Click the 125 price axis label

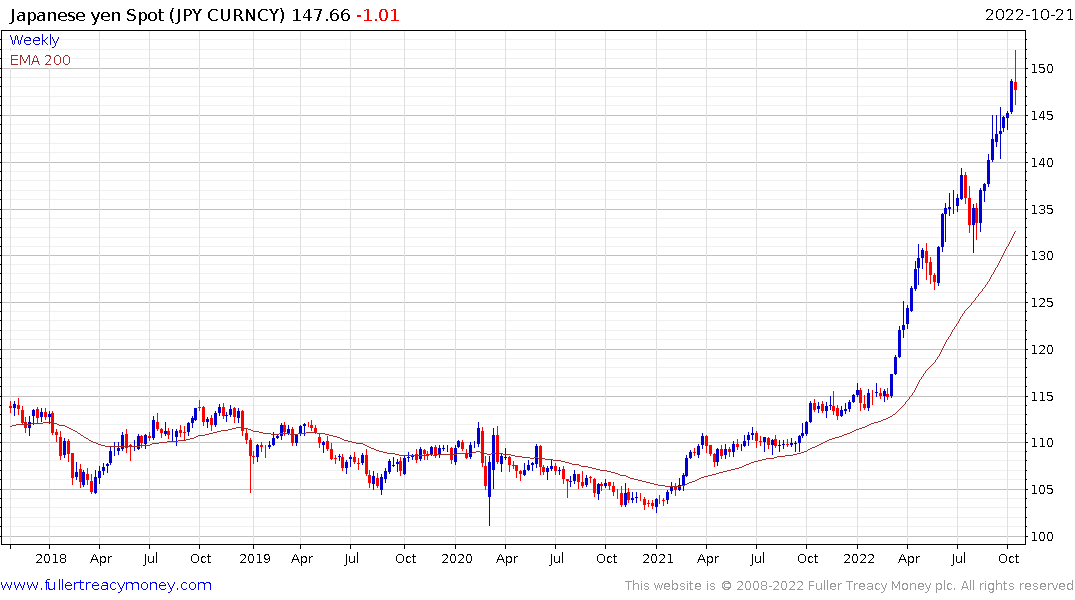tap(1043, 303)
